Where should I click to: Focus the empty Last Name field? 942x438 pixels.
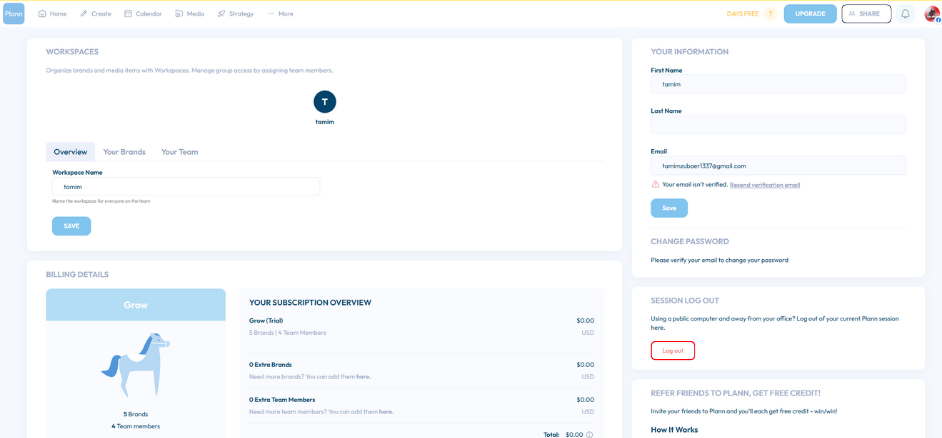click(x=778, y=125)
